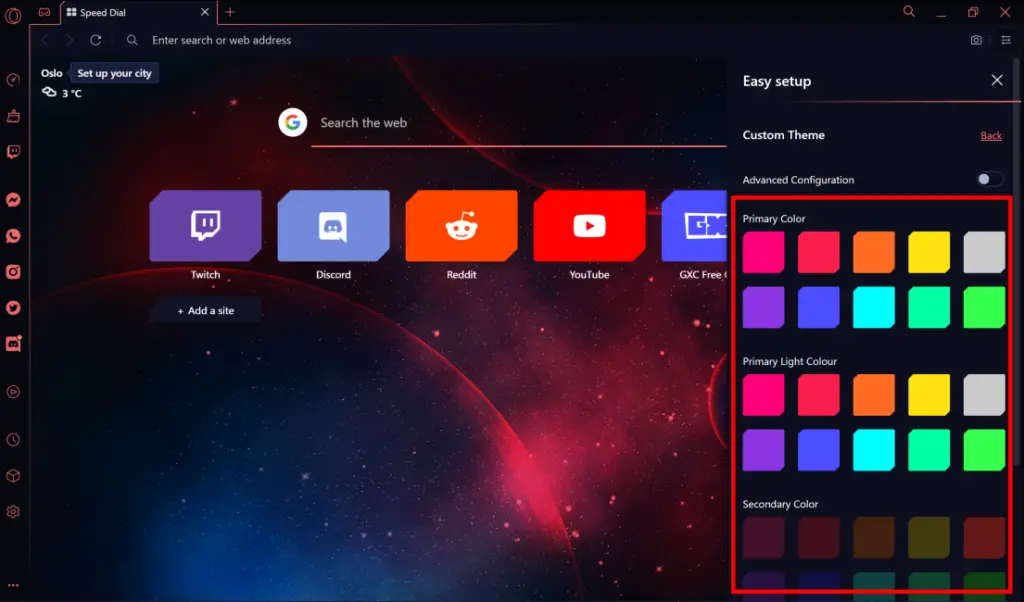Open GX Corner from the tab bar
This screenshot has width=1024, height=602.
click(x=44, y=12)
